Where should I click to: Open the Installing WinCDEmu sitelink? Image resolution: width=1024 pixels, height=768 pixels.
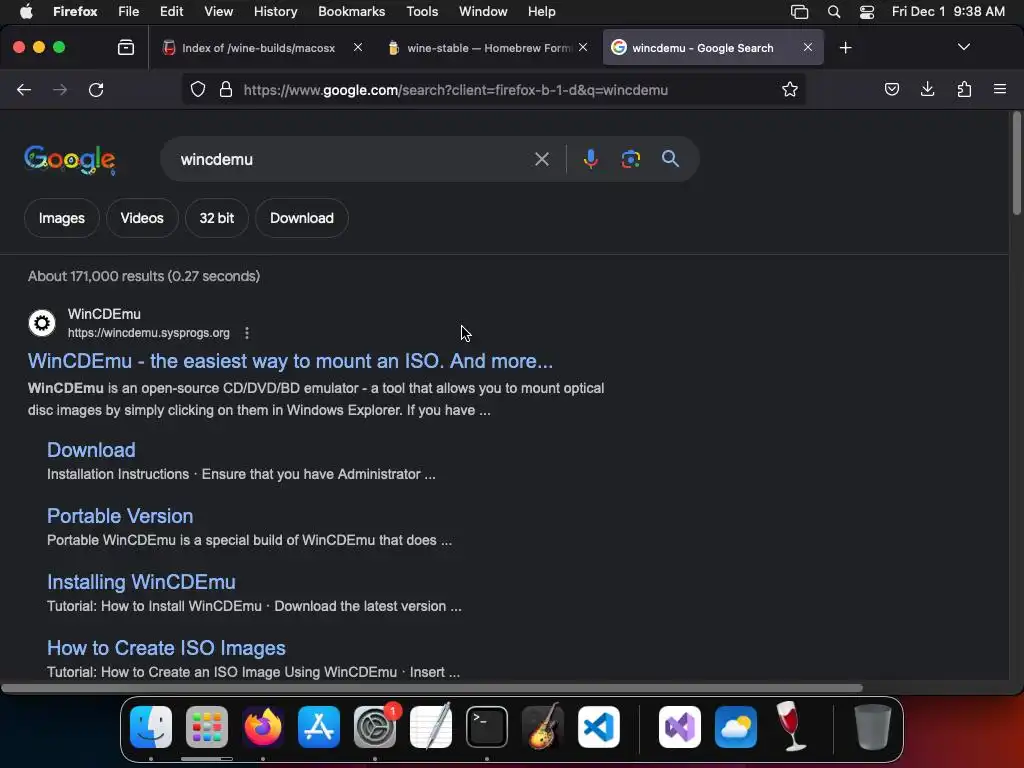point(141,582)
